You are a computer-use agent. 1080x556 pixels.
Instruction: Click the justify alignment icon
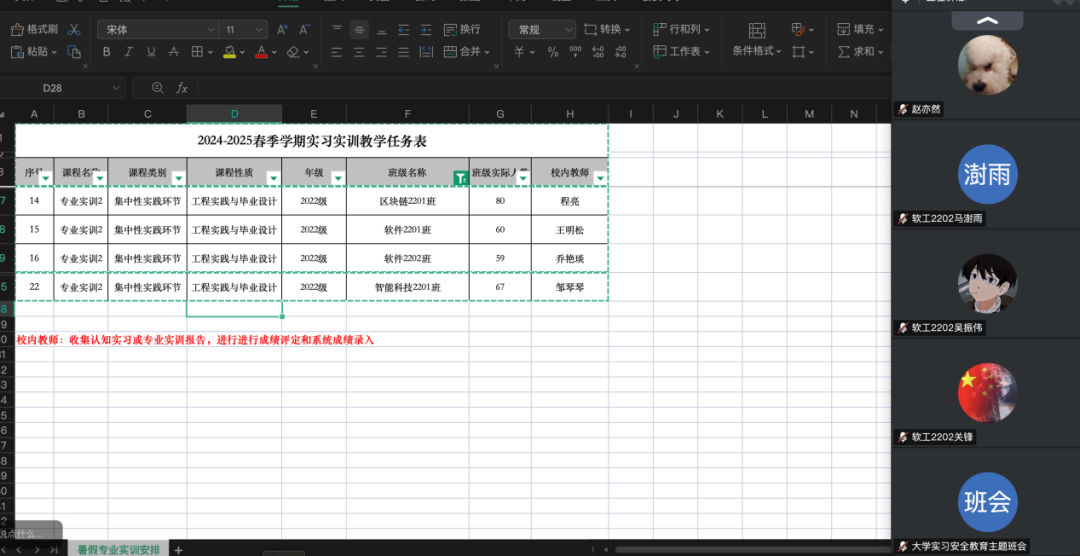[404, 52]
